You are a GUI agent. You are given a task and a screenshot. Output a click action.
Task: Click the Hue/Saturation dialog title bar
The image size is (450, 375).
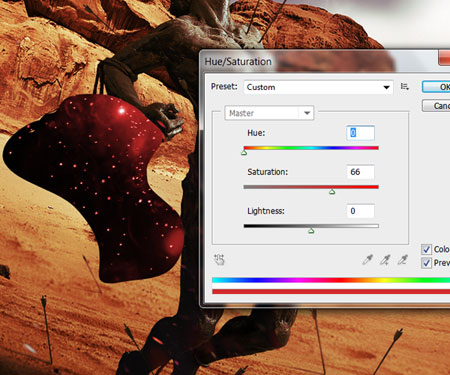click(x=325, y=61)
